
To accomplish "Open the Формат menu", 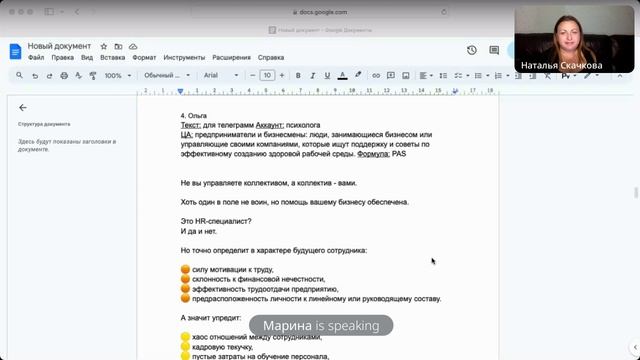I will (x=144, y=58).
